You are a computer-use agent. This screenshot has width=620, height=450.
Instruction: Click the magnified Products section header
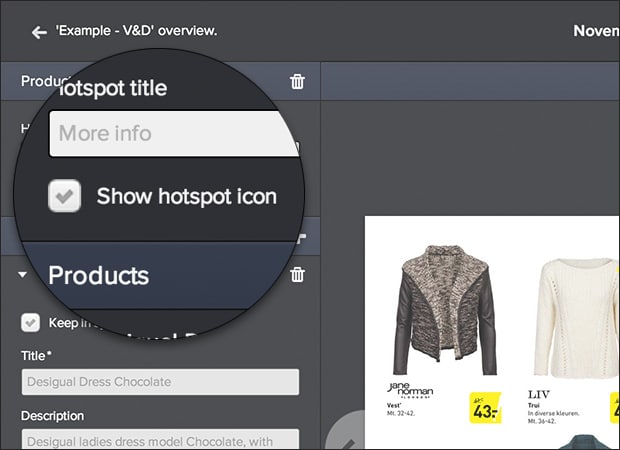[98, 275]
